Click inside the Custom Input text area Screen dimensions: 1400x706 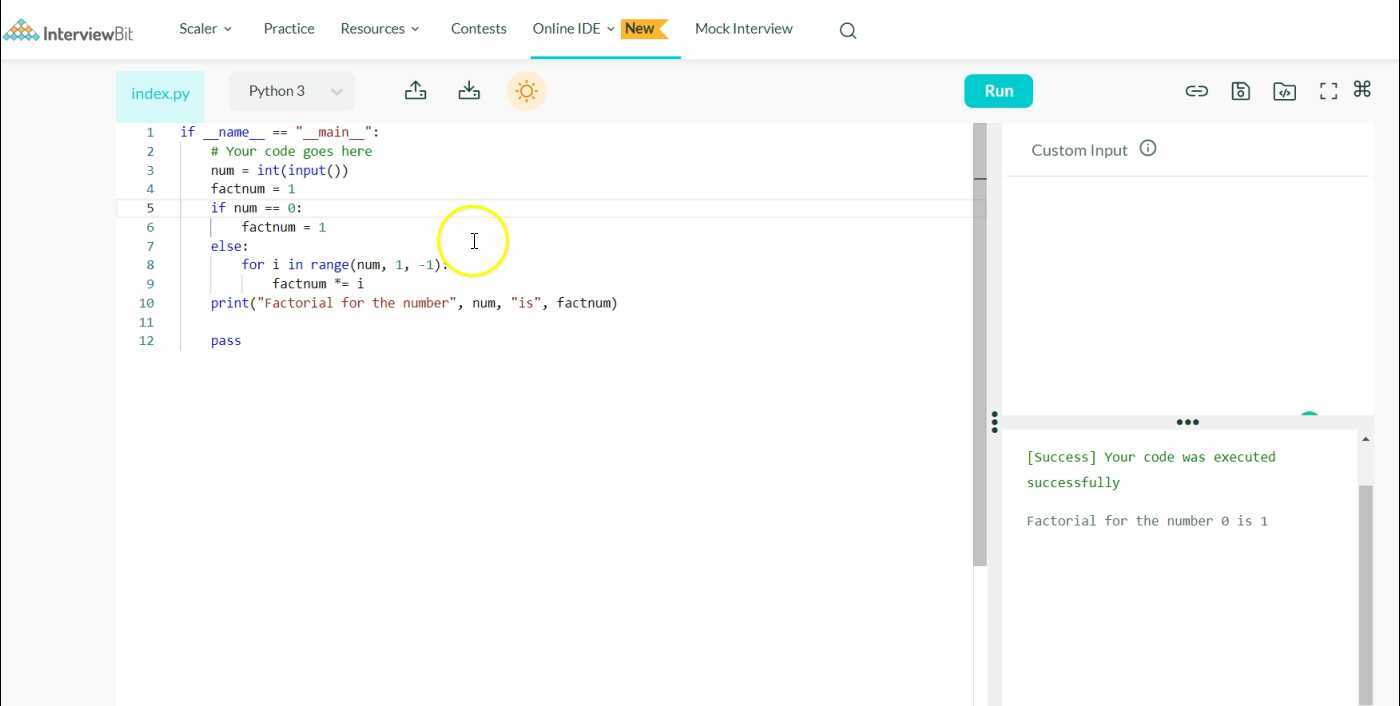(1188, 295)
